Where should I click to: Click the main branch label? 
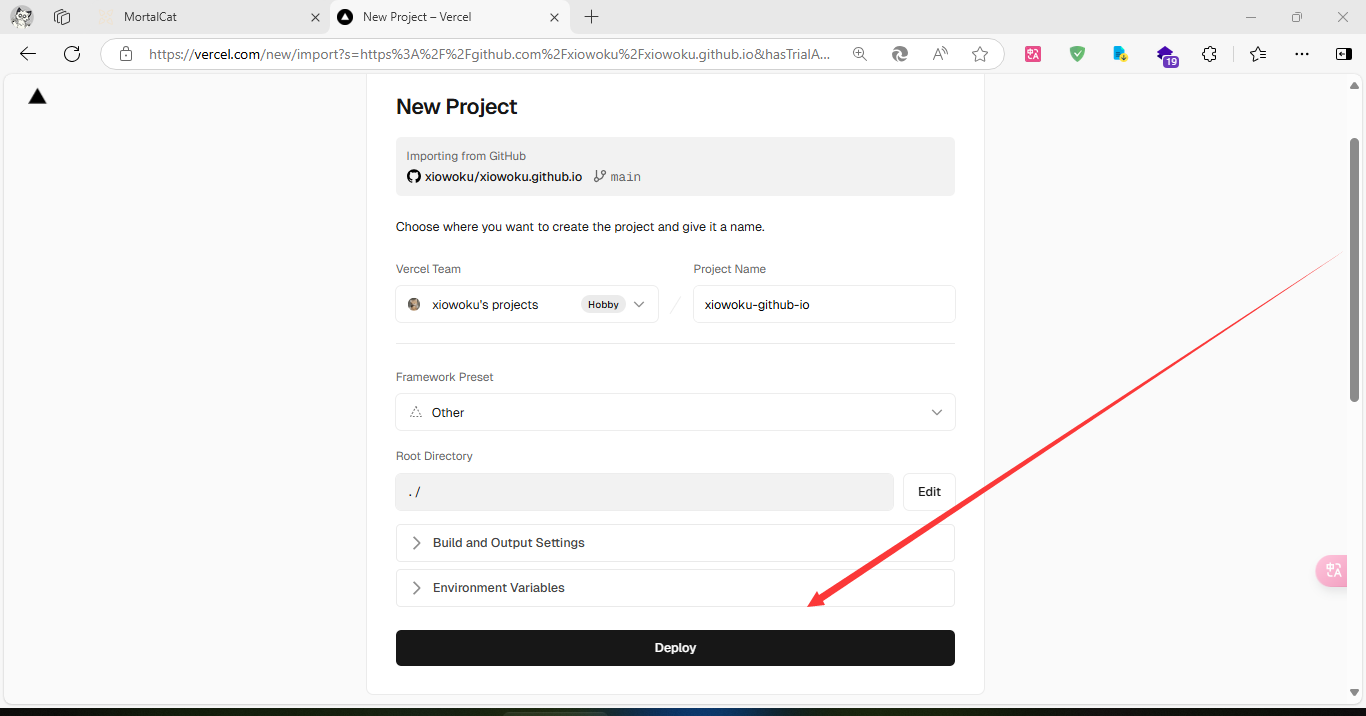point(626,177)
